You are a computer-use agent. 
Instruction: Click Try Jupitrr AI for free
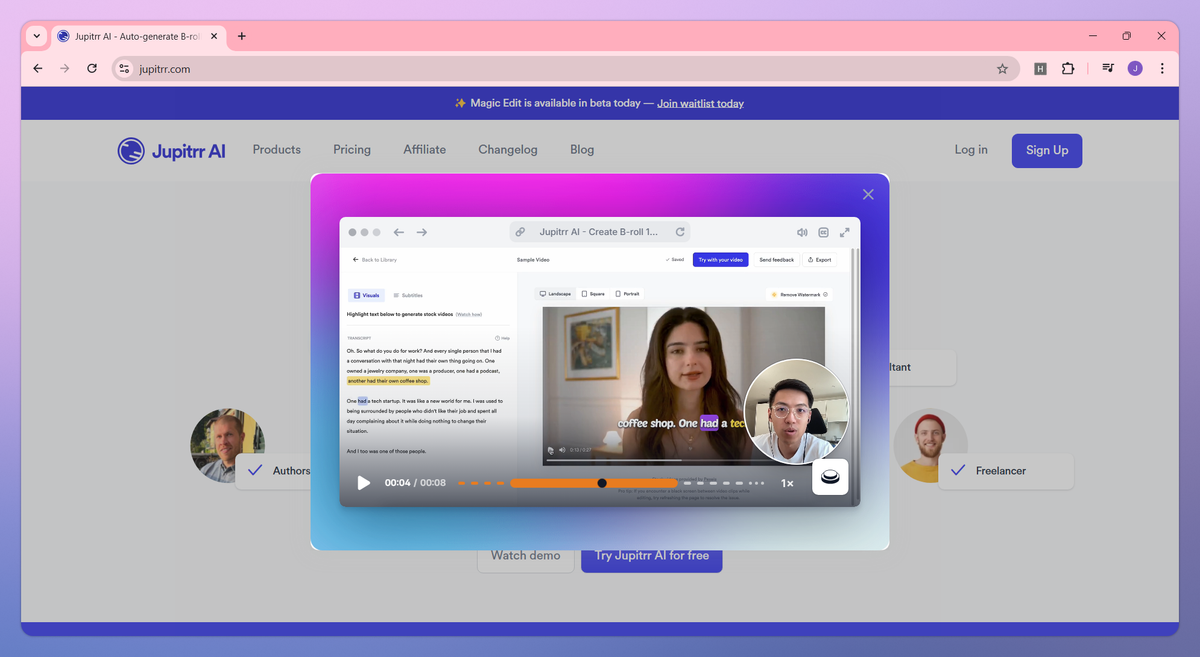coord(652,556)
